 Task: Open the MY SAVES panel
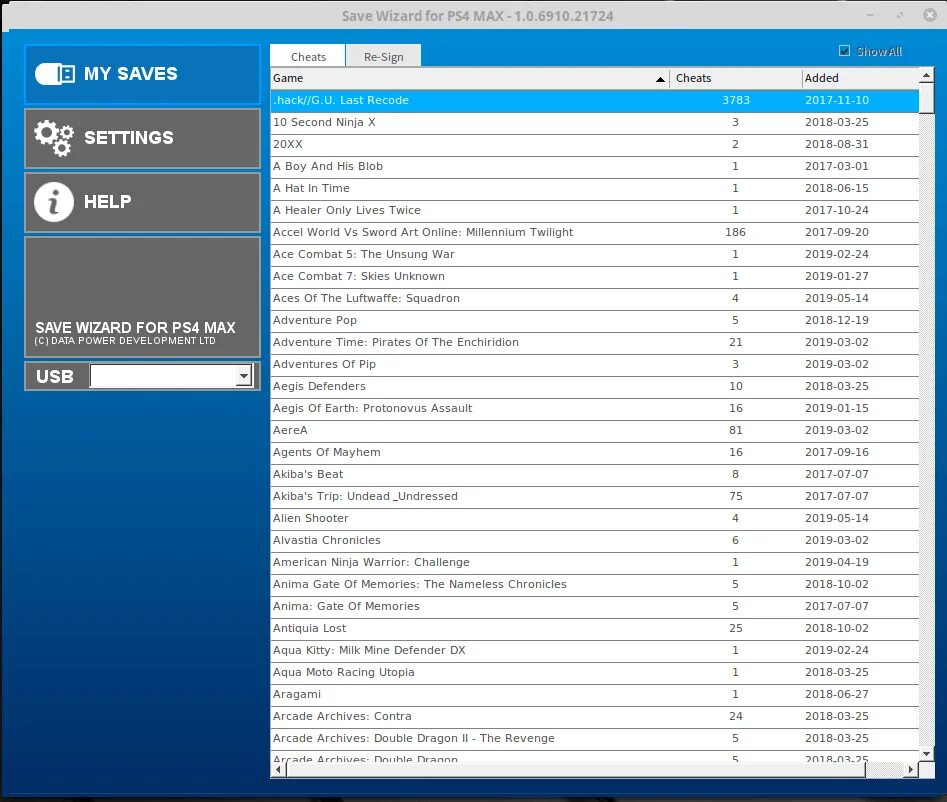point(142,74)
